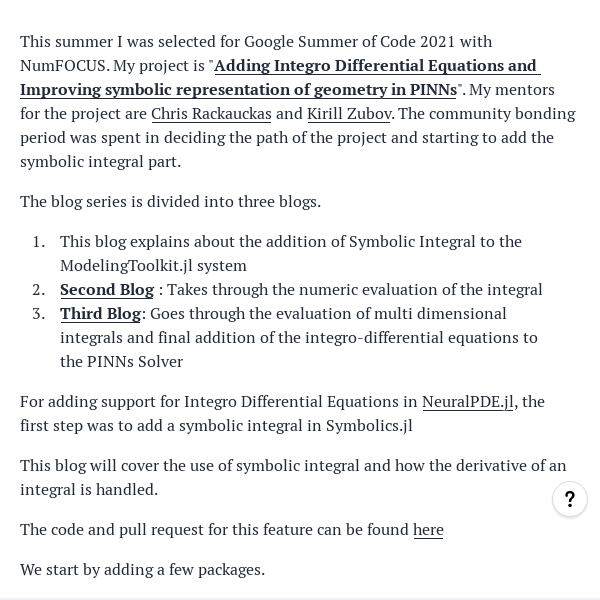Open the Kirill Zubov mentor link

[x=349, y=114]
